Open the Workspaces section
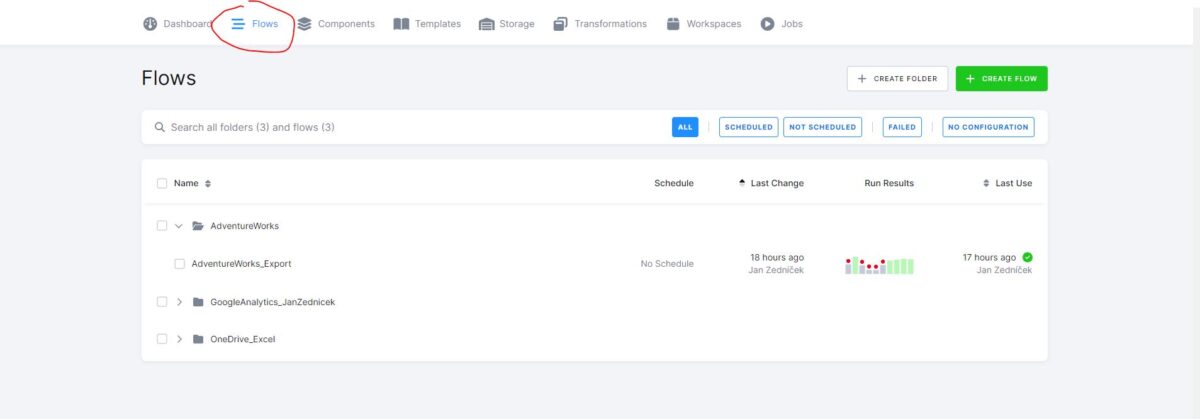 tap(703, 24)
